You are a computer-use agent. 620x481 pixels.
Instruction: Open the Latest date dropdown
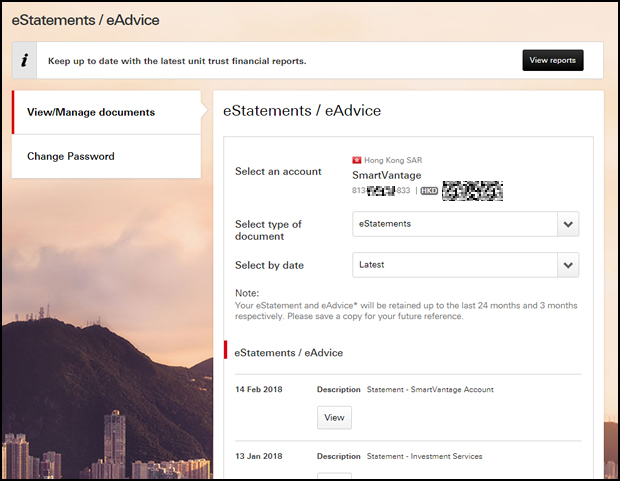point(465,265)
